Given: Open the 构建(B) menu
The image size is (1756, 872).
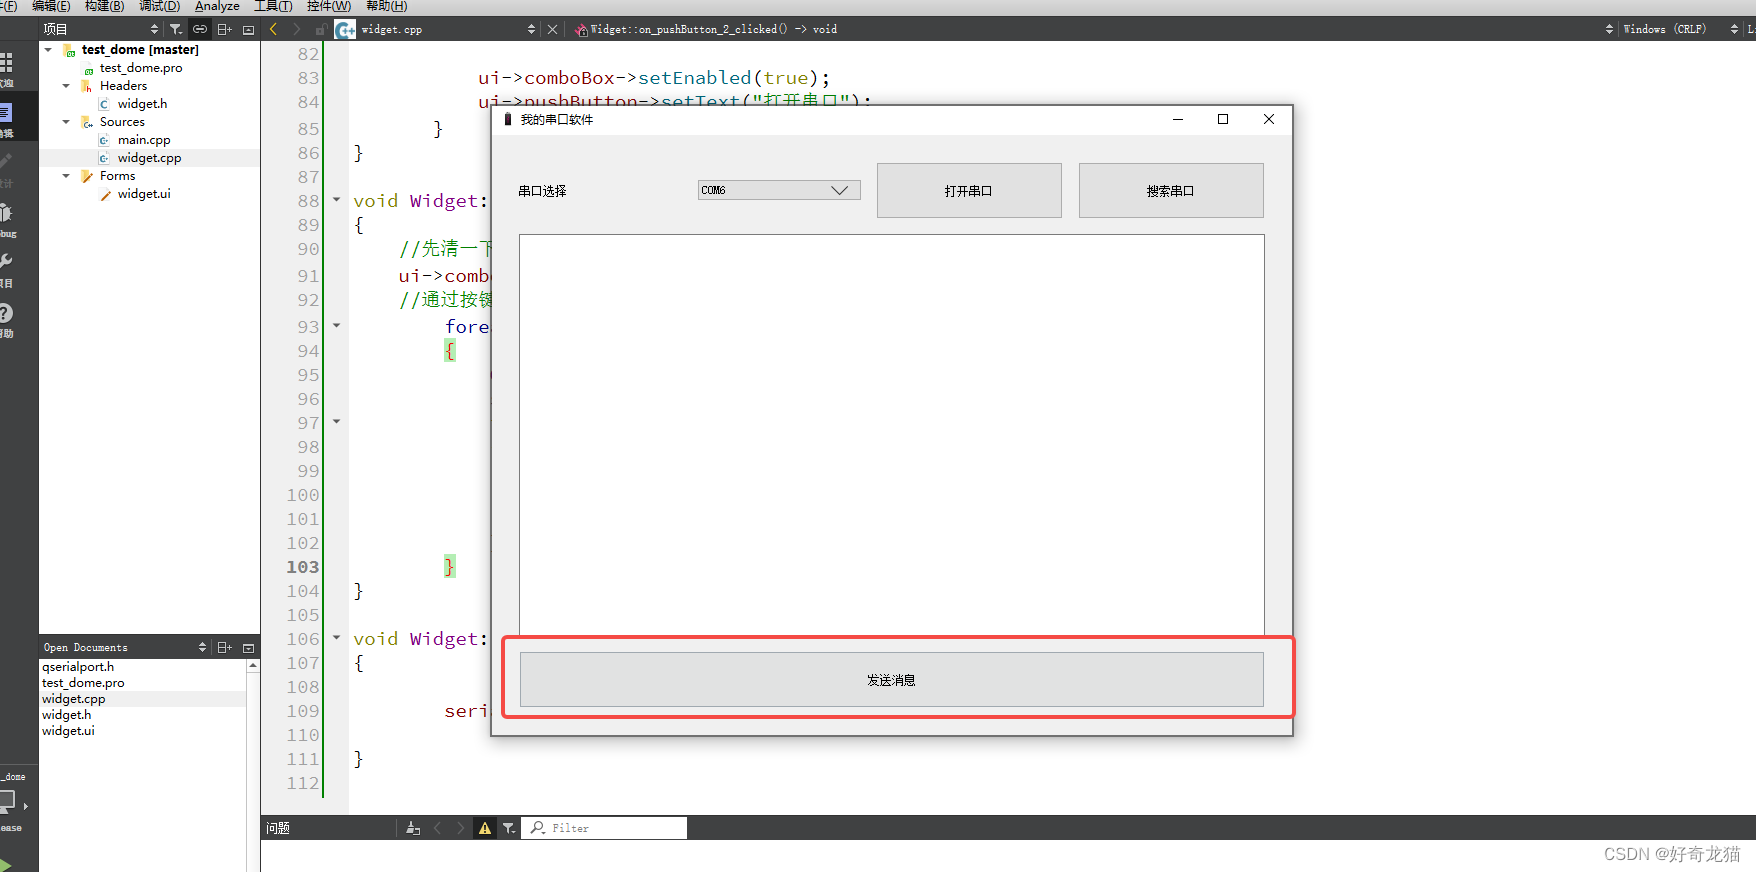Looking at the screenshot, I should tap(105, 6).
